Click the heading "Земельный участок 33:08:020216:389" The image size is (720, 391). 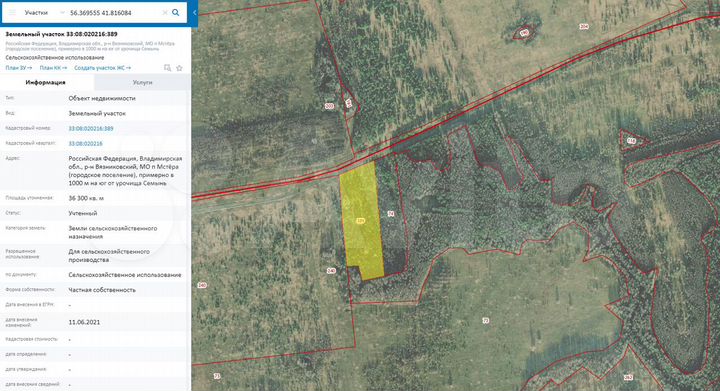tap(61, 34)
